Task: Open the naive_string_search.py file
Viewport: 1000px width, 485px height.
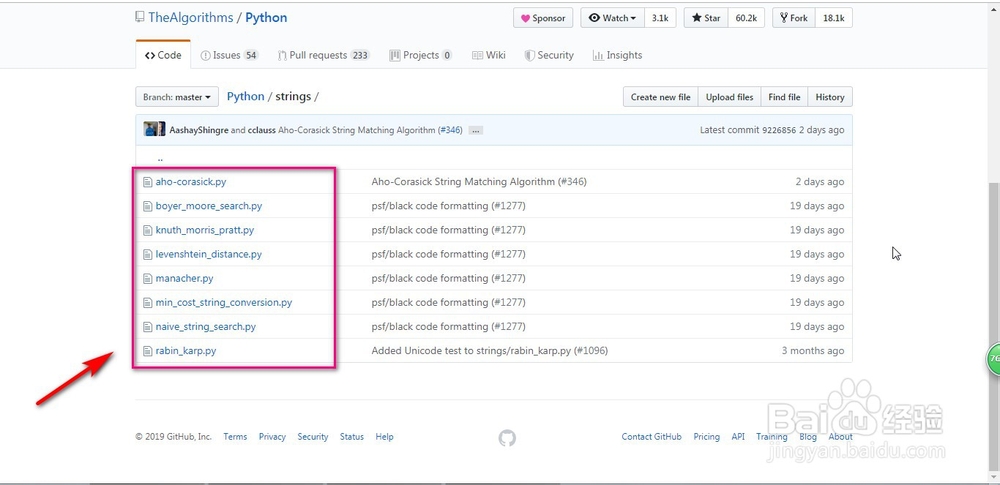Action: 205,327
